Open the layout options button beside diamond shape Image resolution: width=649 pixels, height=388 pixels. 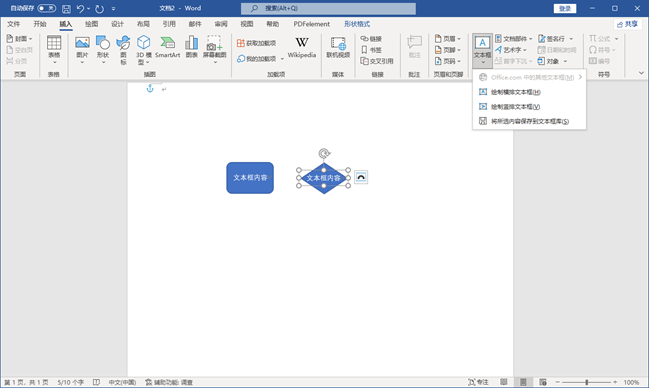[x=361, y=177]
